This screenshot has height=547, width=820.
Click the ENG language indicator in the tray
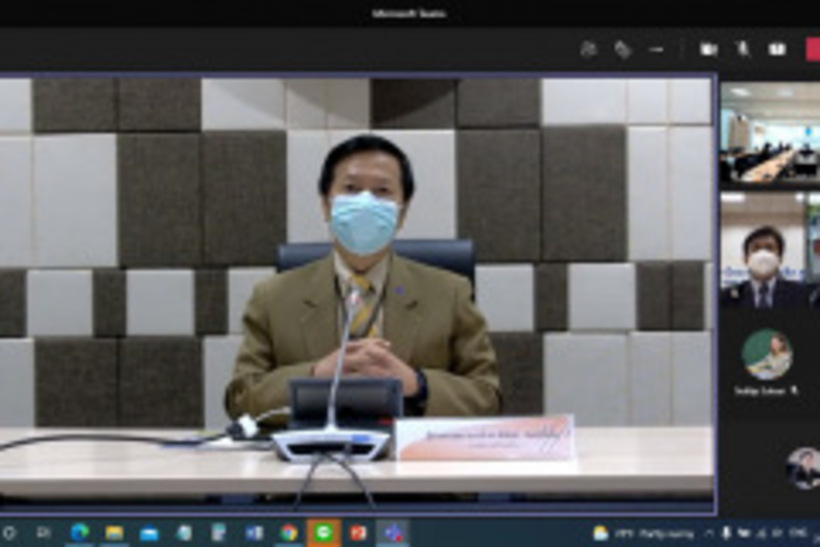[x=798, y=533]
